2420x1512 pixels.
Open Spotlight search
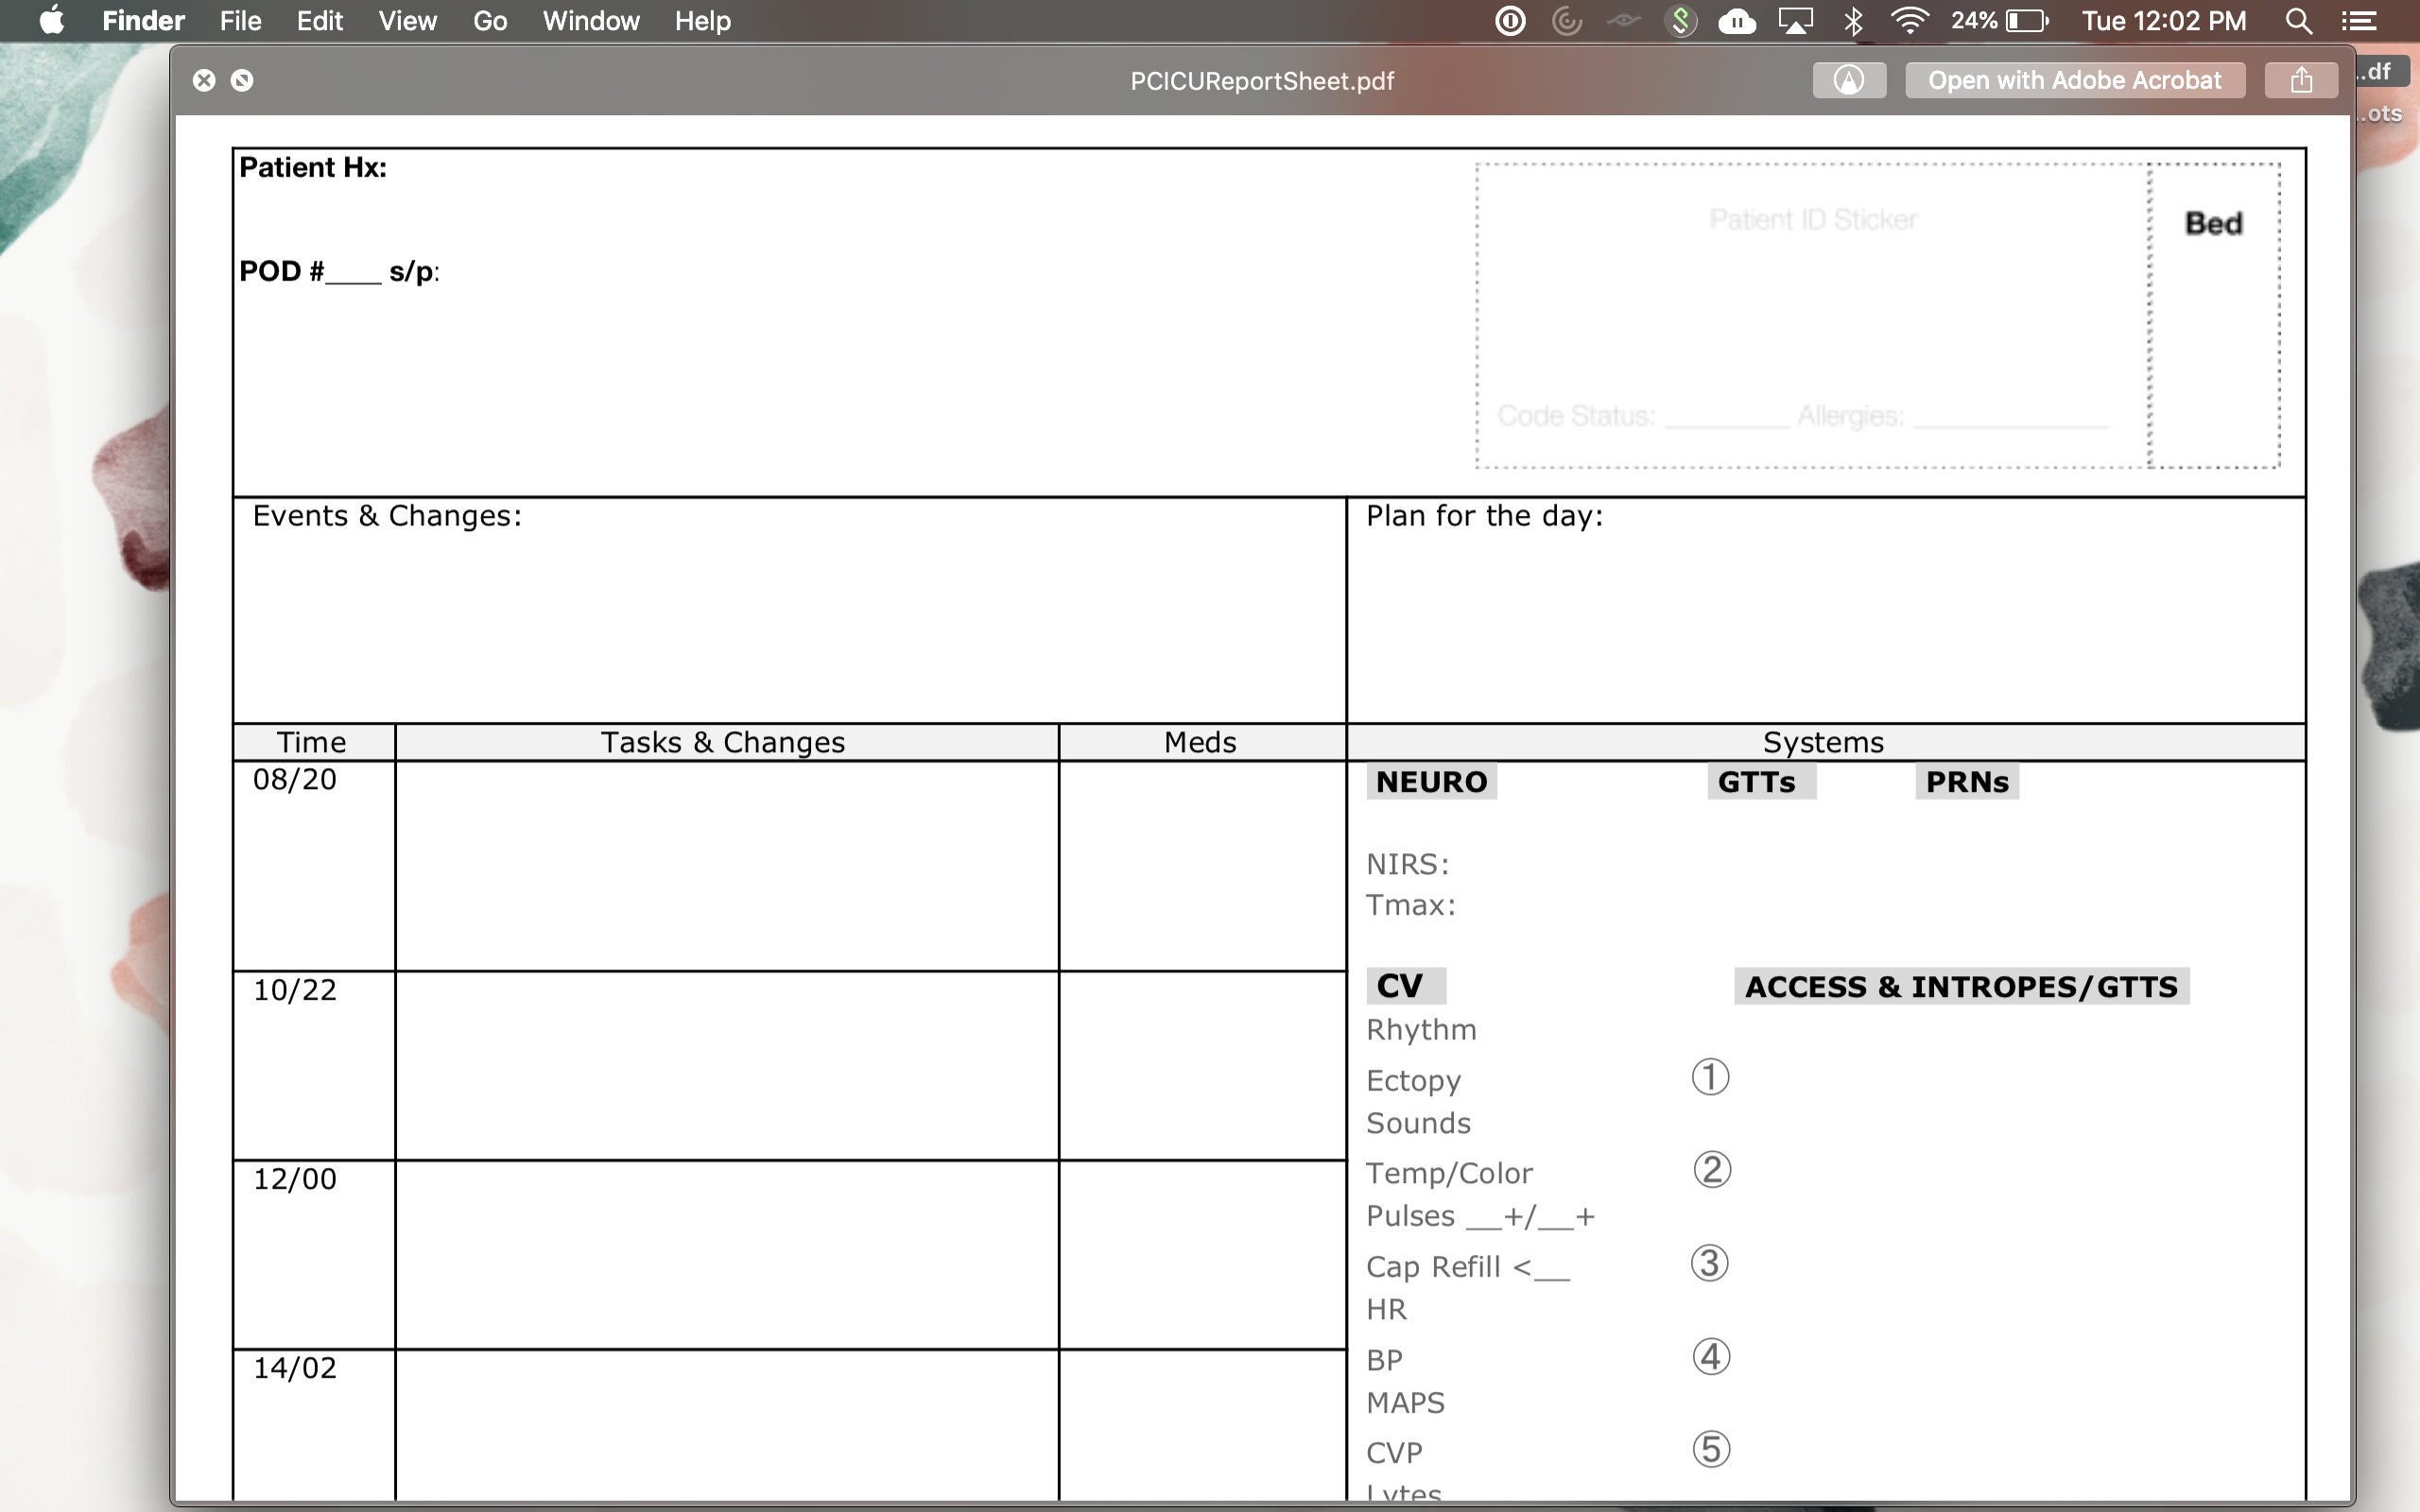click(2299, 21)
